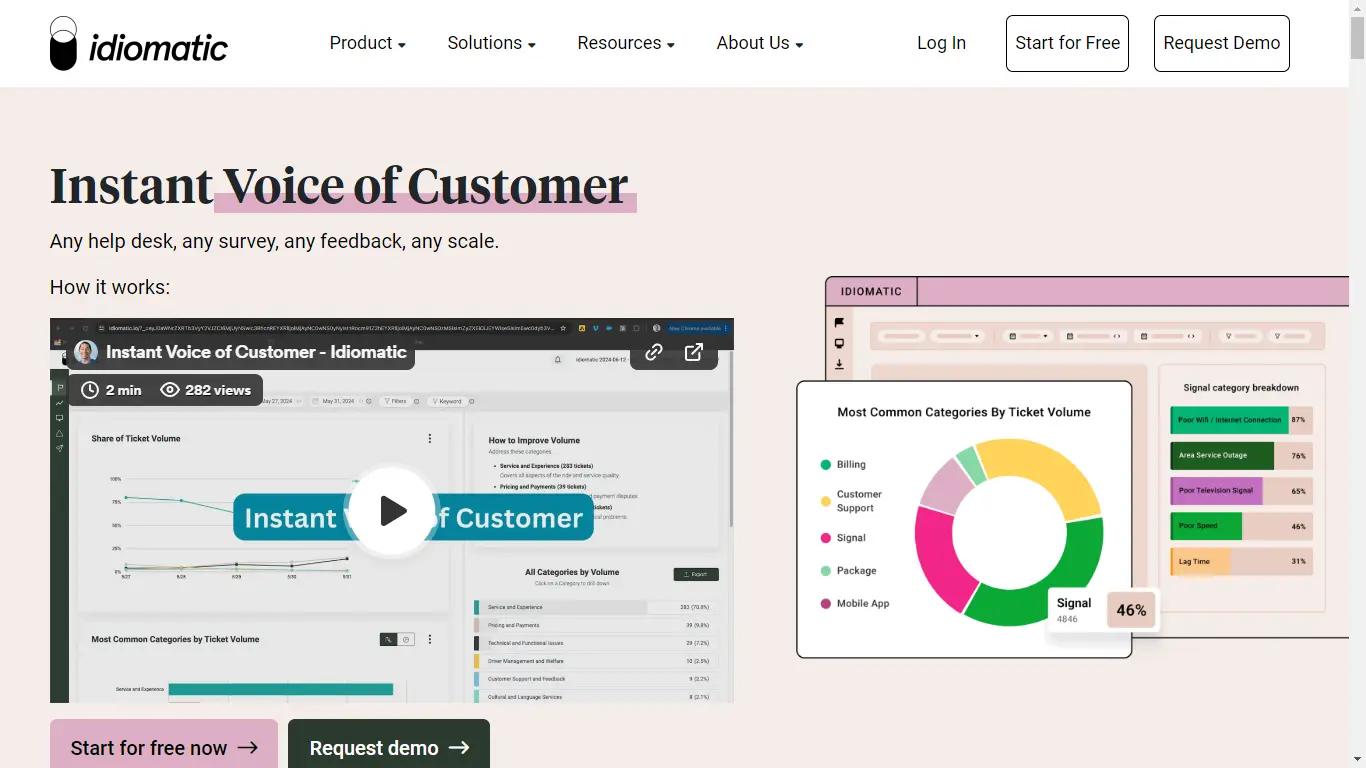Click the flag icon in the pink dashboard illustration

point(839,322)
